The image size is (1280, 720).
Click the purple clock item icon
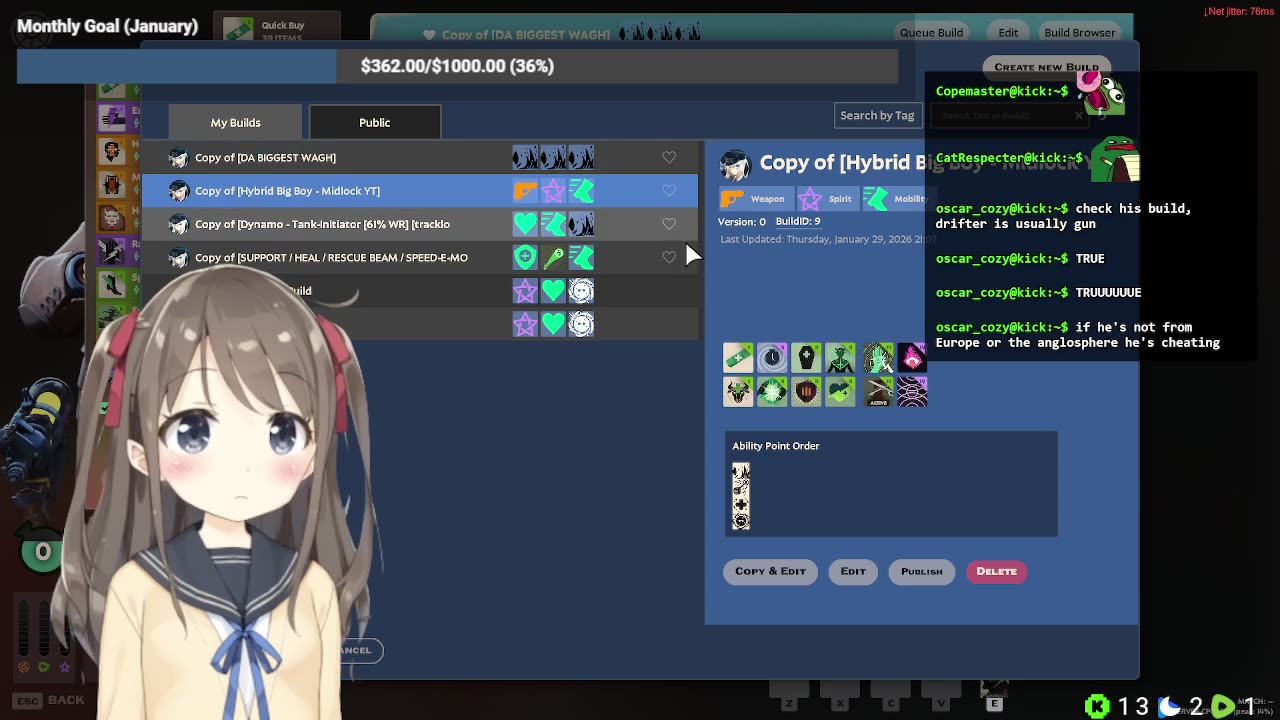click(772, 357)
